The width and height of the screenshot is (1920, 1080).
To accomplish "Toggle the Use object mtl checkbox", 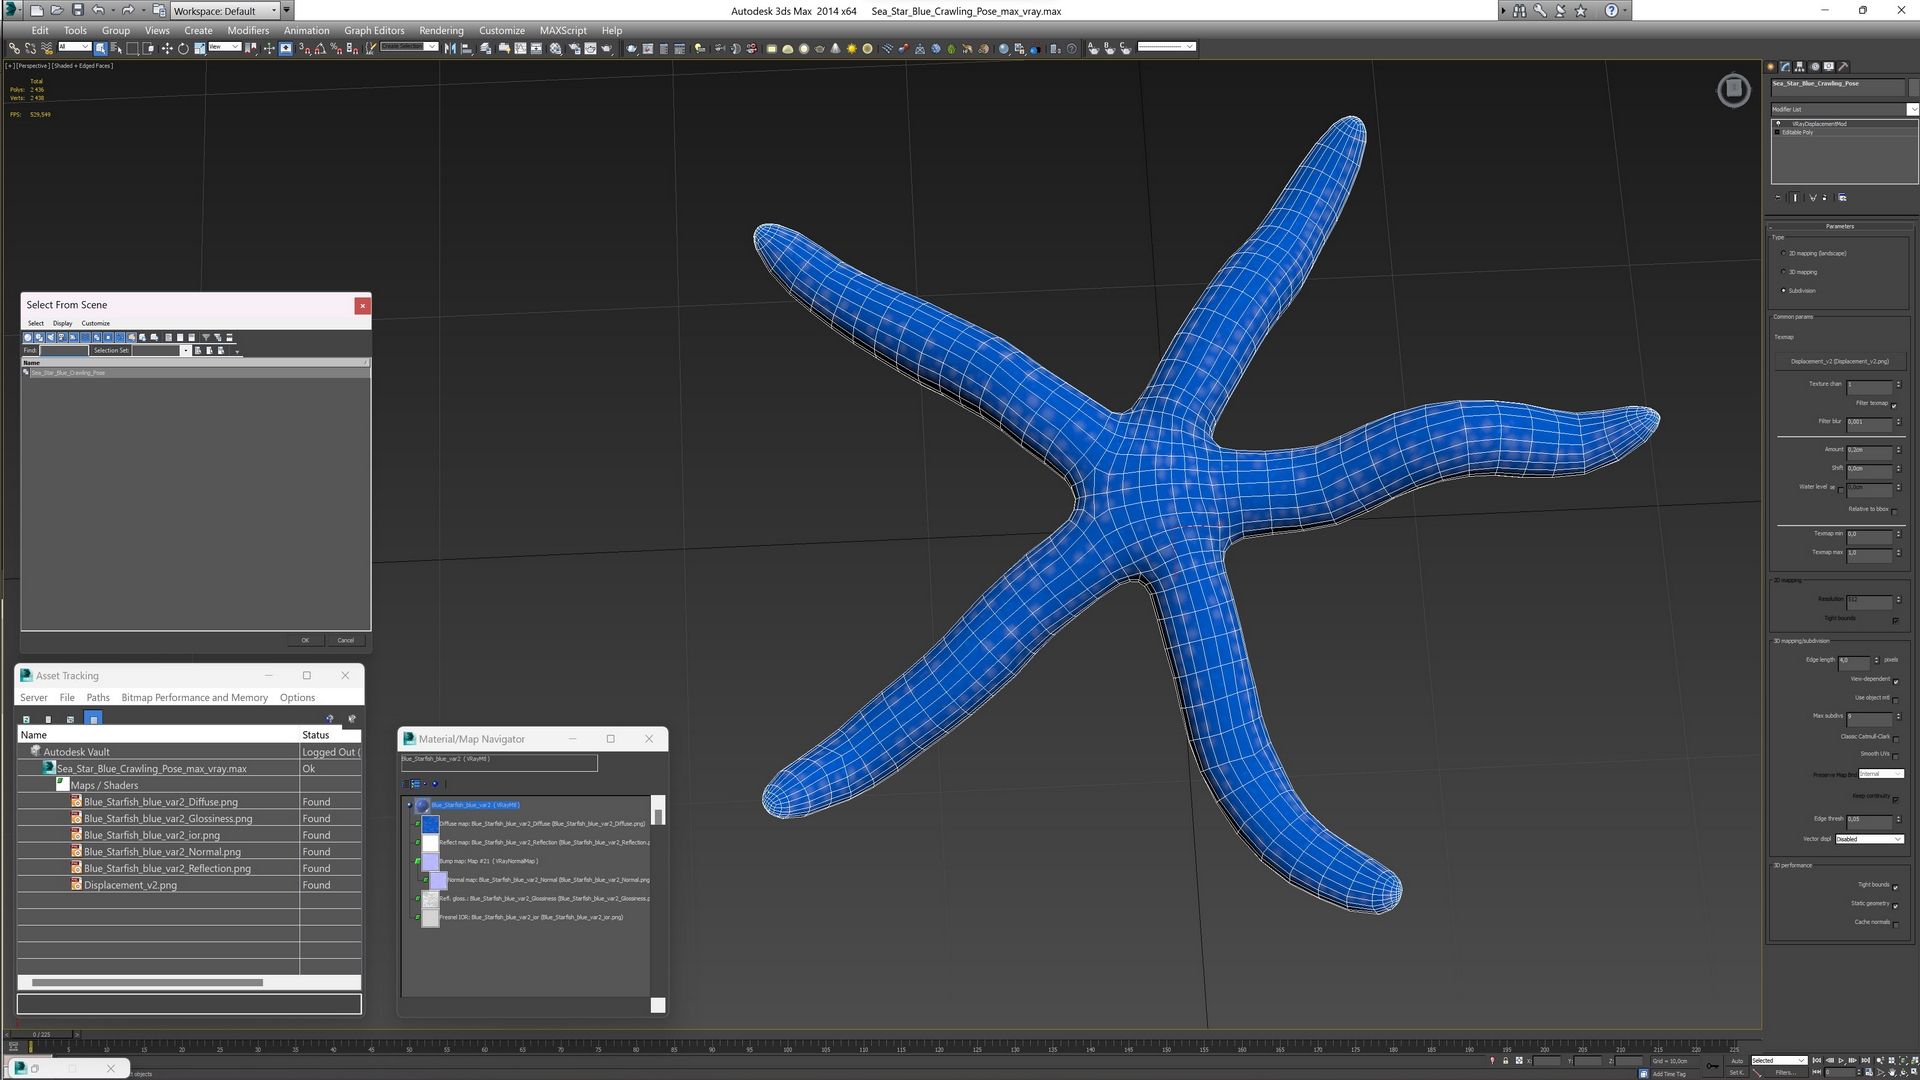I will [1895, 699].
